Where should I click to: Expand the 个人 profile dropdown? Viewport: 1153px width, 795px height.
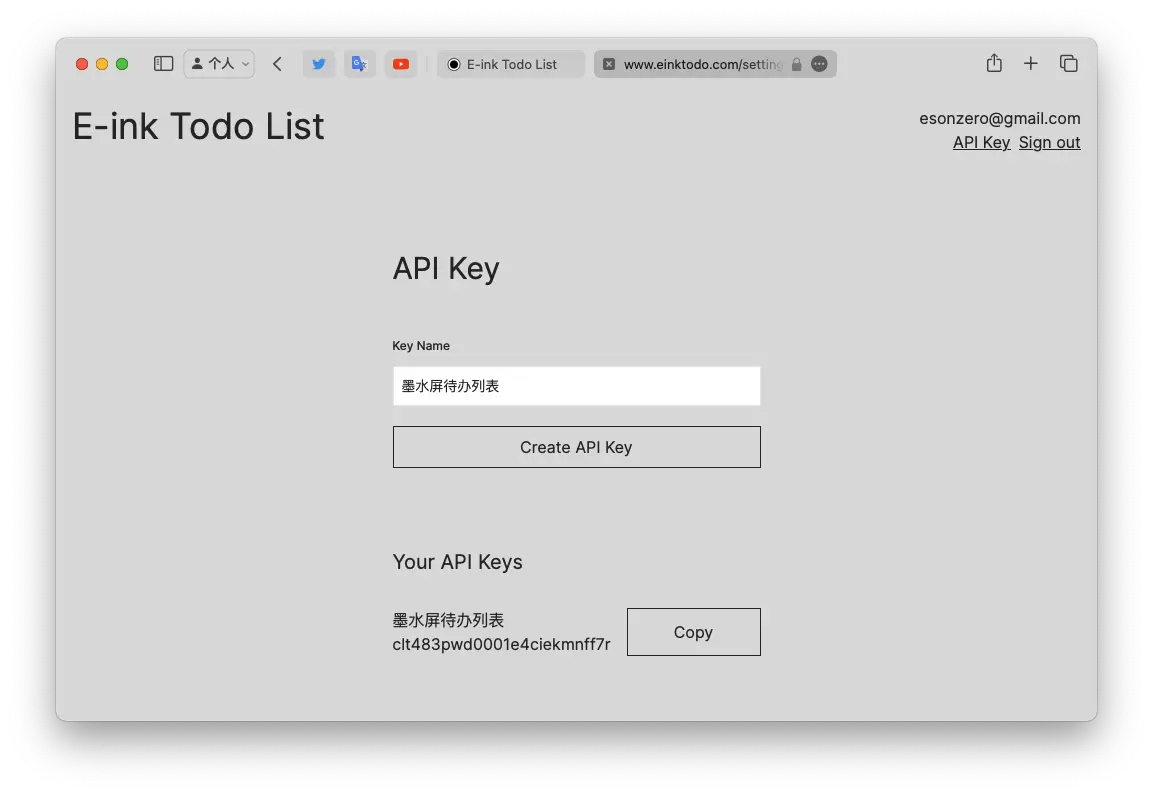tap(218, 63)
